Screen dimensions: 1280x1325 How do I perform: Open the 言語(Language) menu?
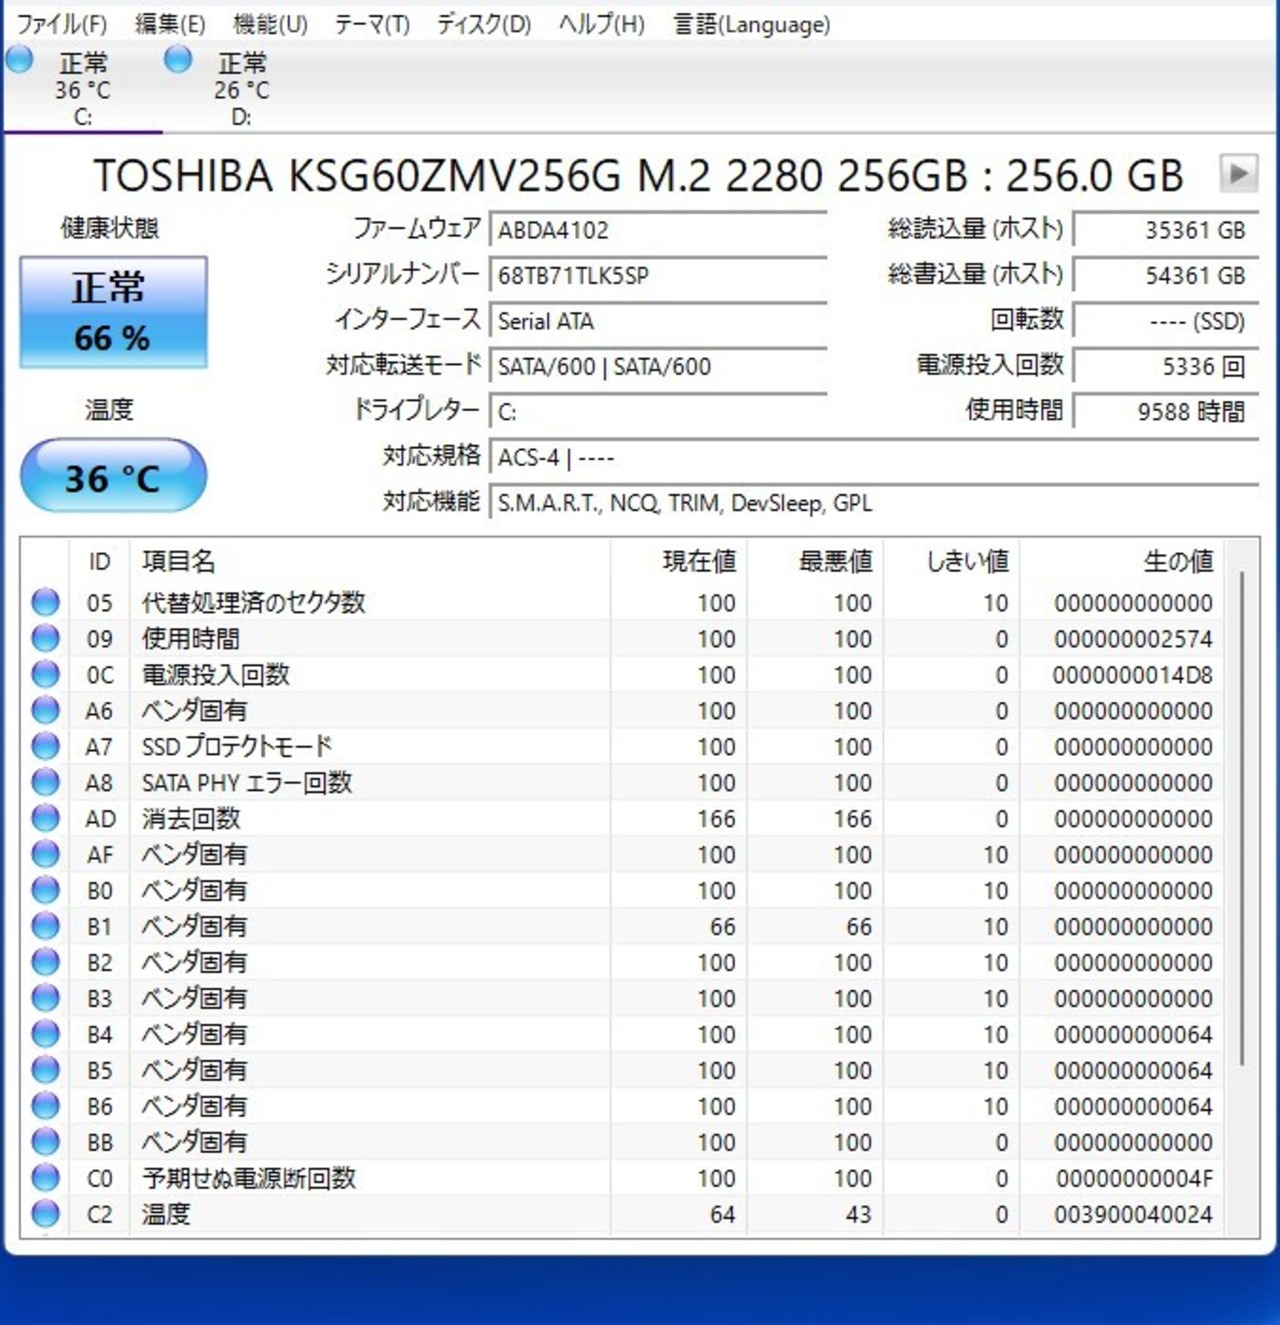pos(751,23)
